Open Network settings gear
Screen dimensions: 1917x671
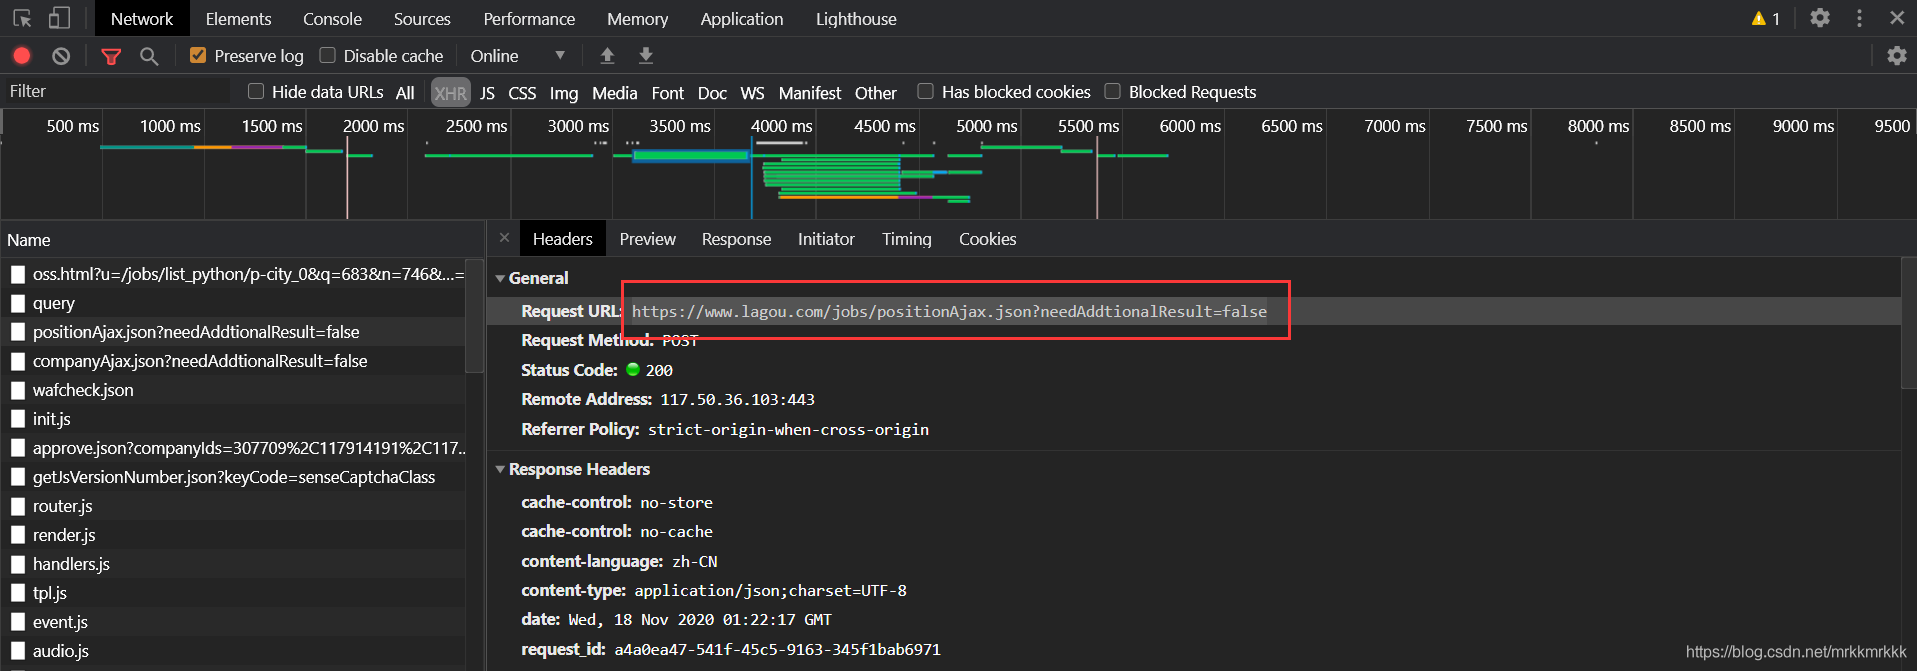point(1897,56)
